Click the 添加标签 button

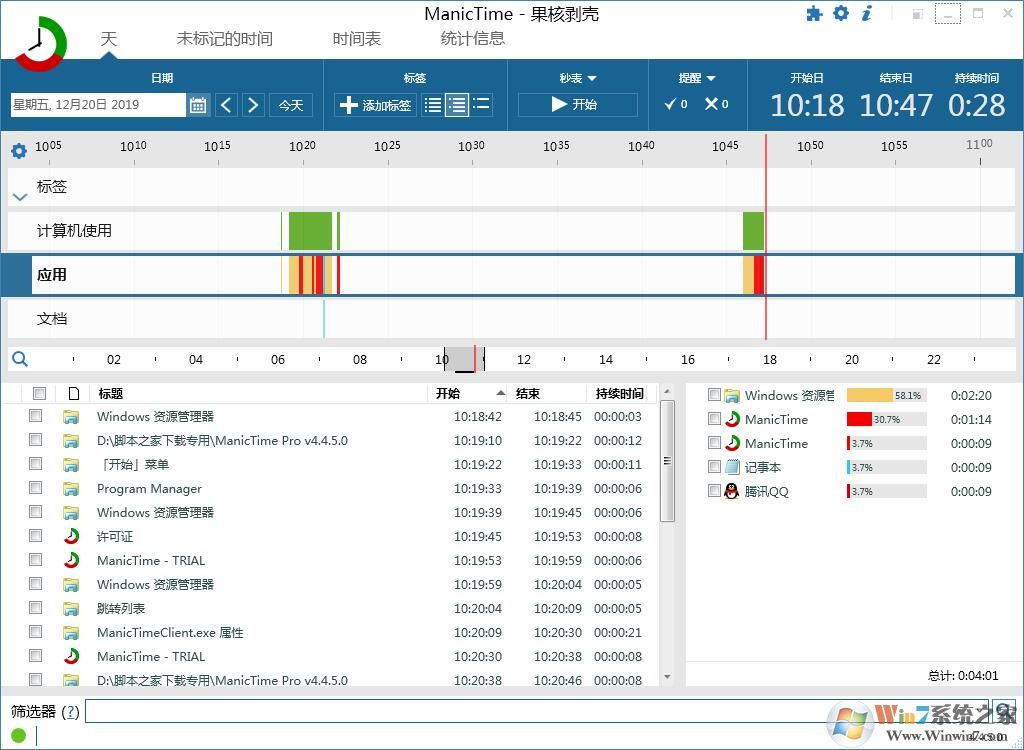tap(375, 105)
